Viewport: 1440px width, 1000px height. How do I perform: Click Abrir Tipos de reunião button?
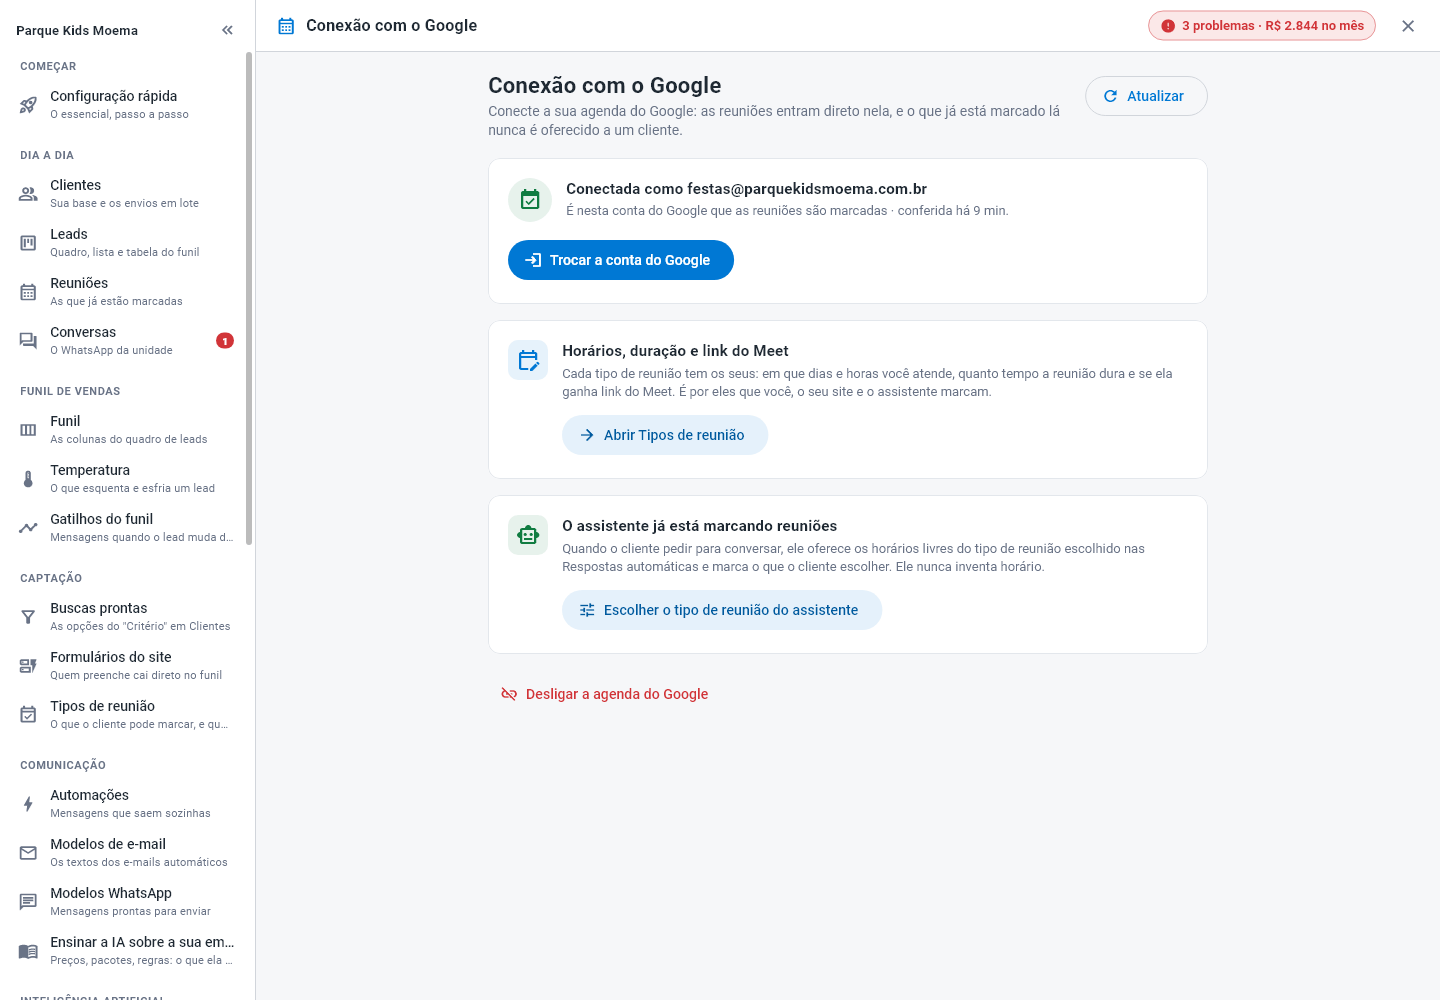pyautogui.click(x=665, y=435)
